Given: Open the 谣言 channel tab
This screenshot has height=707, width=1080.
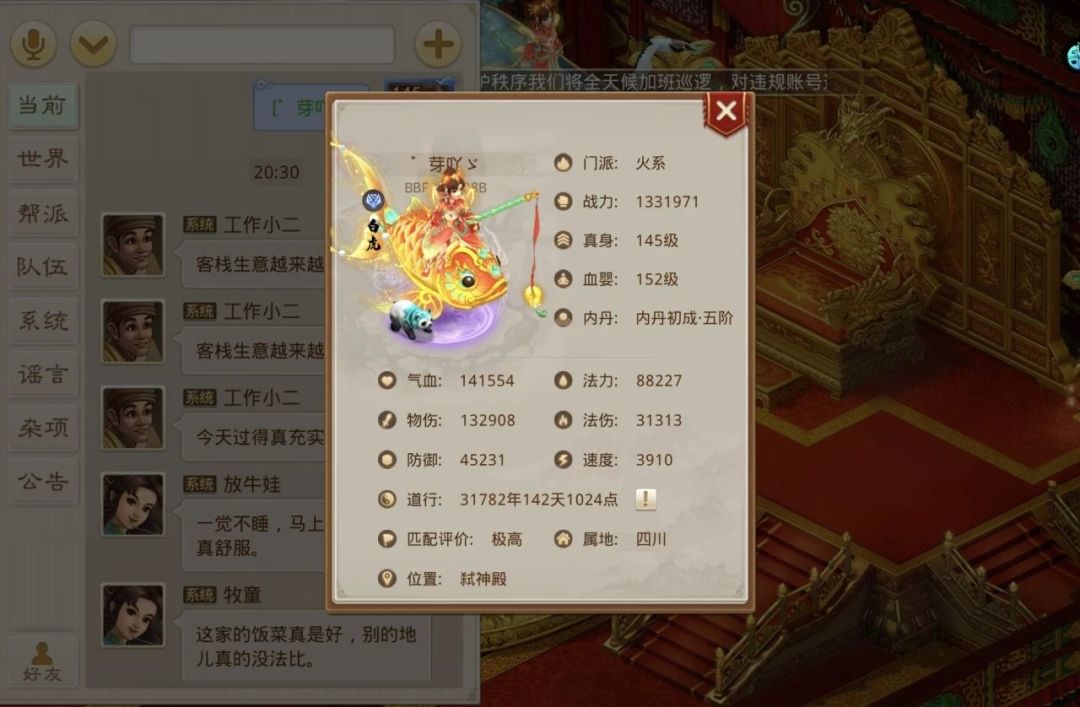Looking at the screenshot, I should 43,374.
